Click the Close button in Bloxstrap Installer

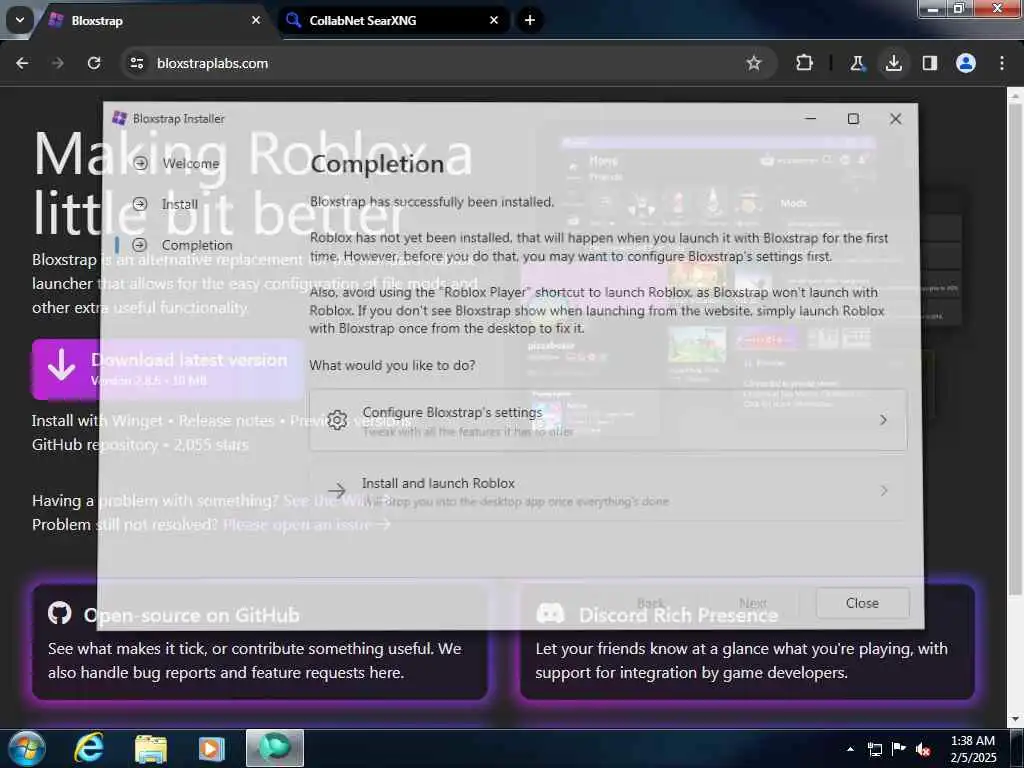point(862,603)
